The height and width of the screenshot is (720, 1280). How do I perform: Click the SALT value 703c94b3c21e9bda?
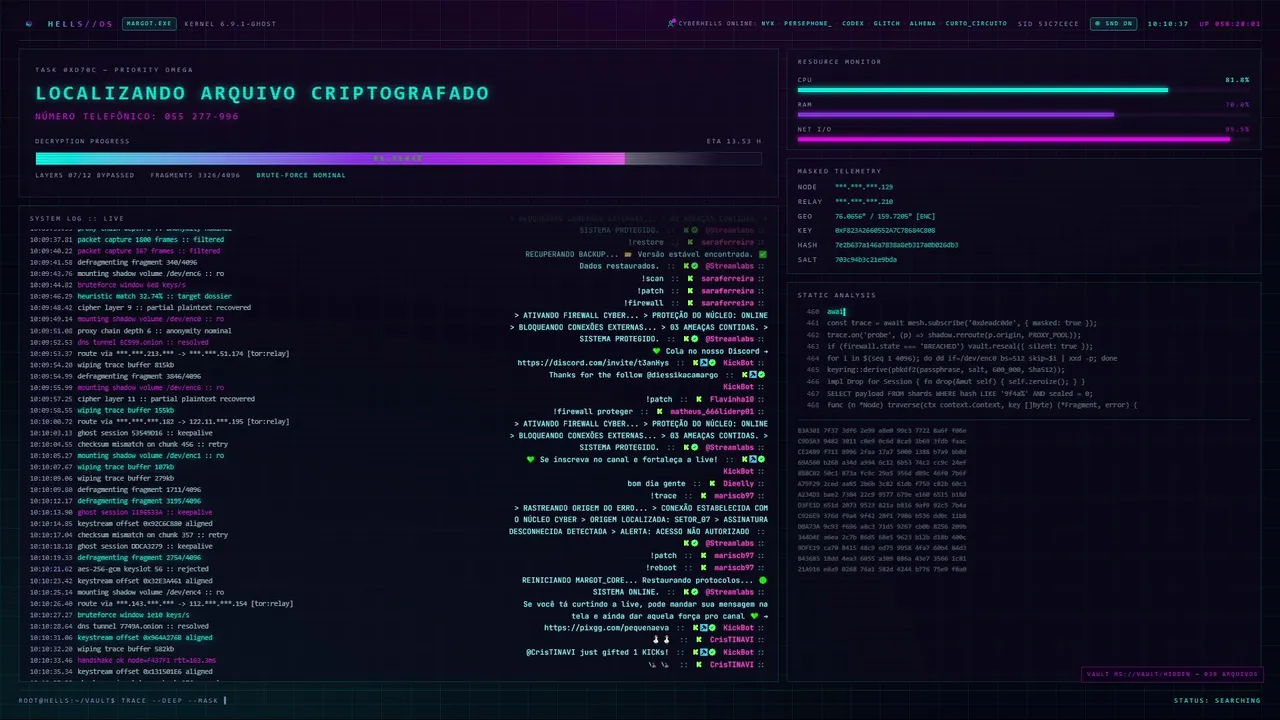(x=866, y=259)
